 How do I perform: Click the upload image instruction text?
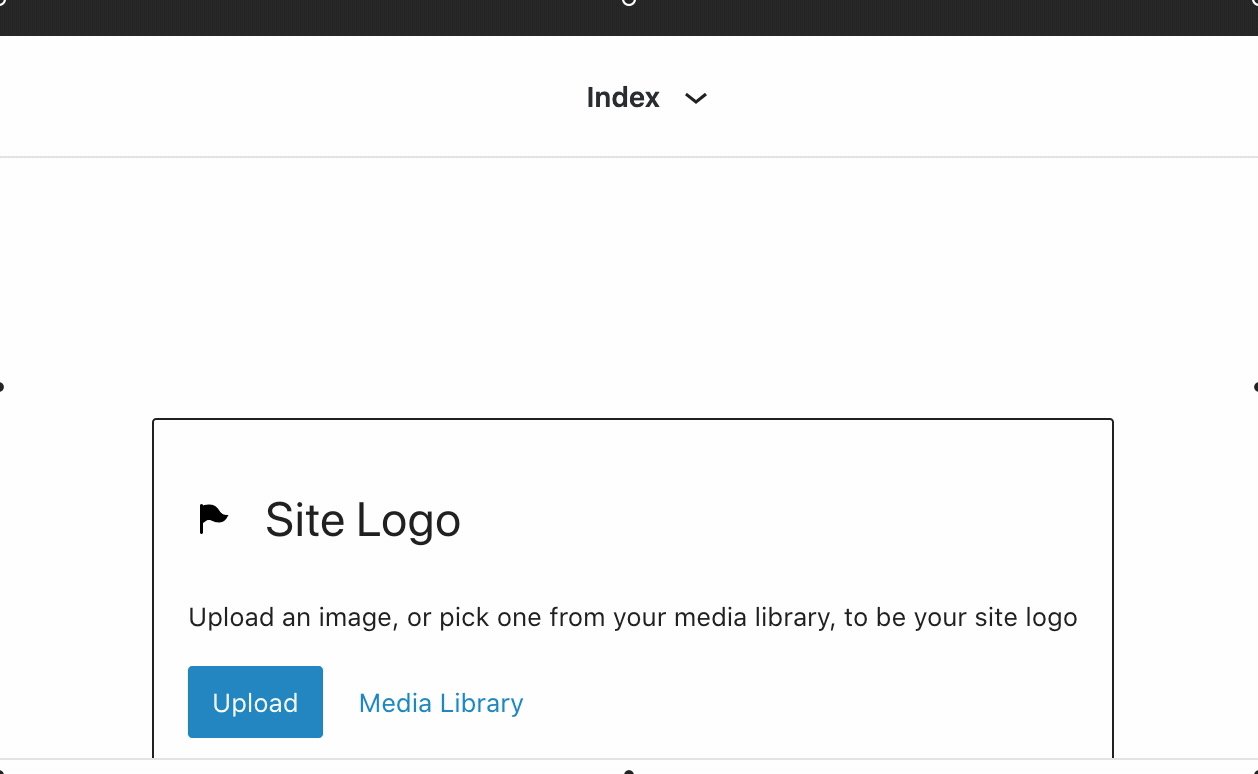(x=633, y=617)
